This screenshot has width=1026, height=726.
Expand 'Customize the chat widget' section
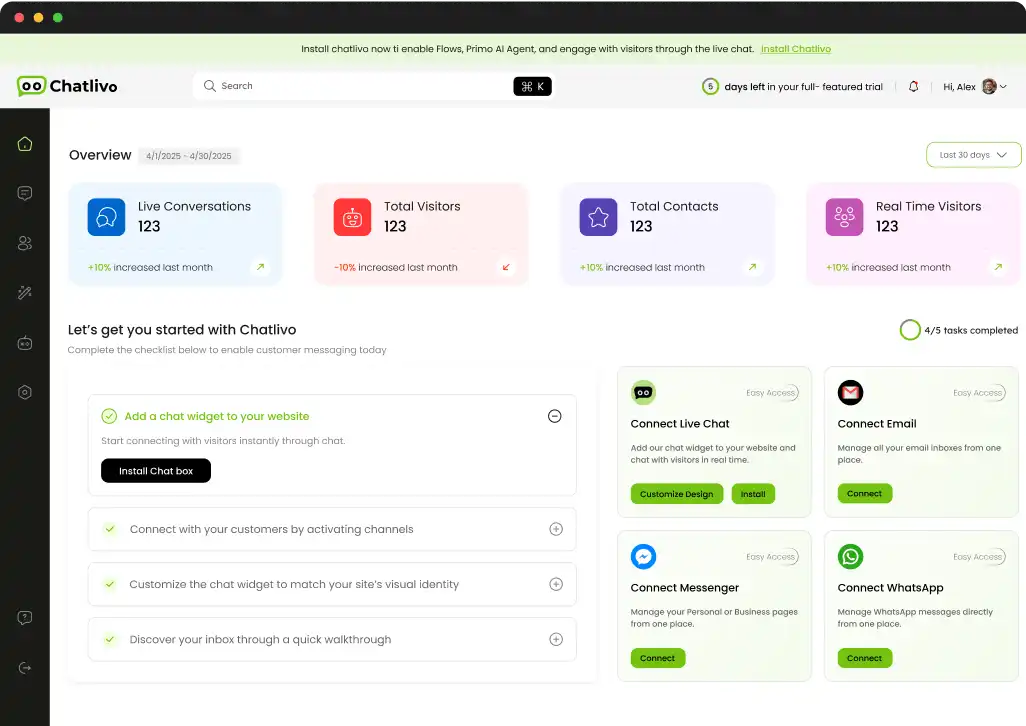point(556,584)
